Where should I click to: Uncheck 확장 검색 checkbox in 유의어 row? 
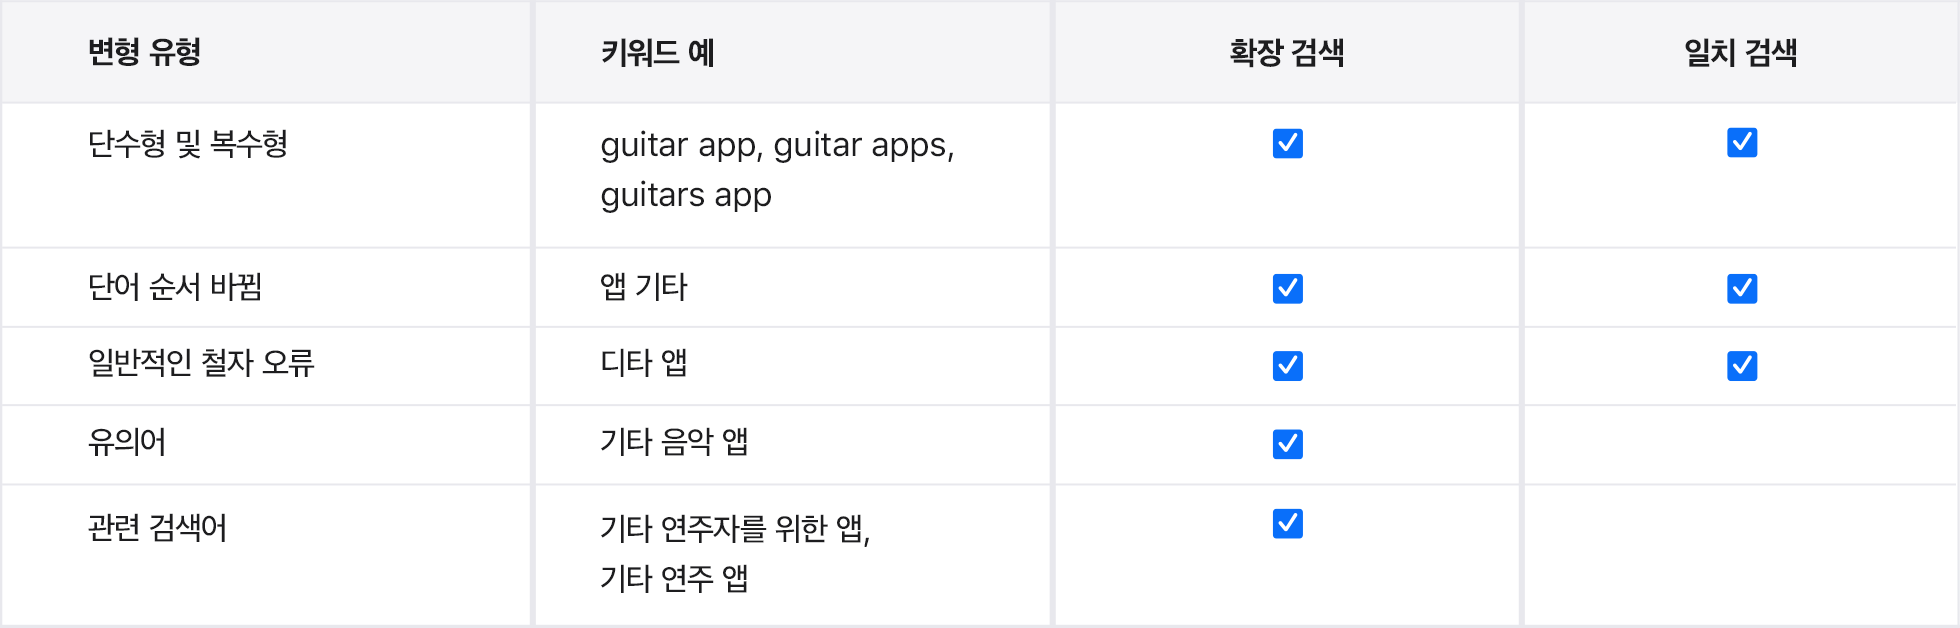1287,444
